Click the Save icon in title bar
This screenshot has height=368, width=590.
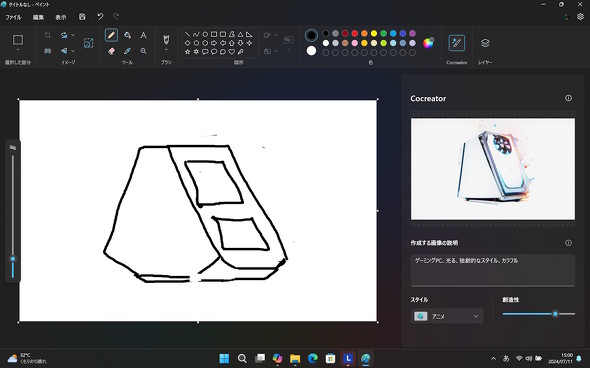click(x=82, y=17)
